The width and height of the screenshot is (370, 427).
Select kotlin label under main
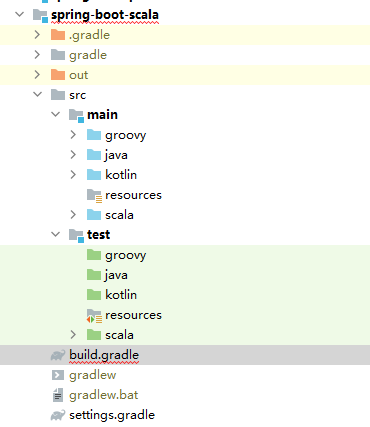point(121,175)
